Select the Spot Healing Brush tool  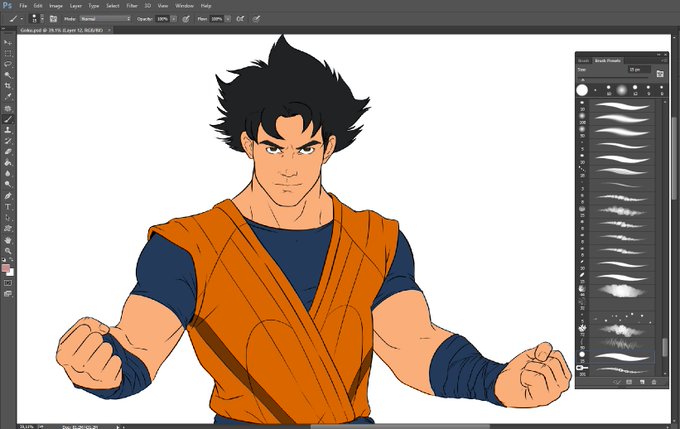pyautogui.click(x=8, y=108)
